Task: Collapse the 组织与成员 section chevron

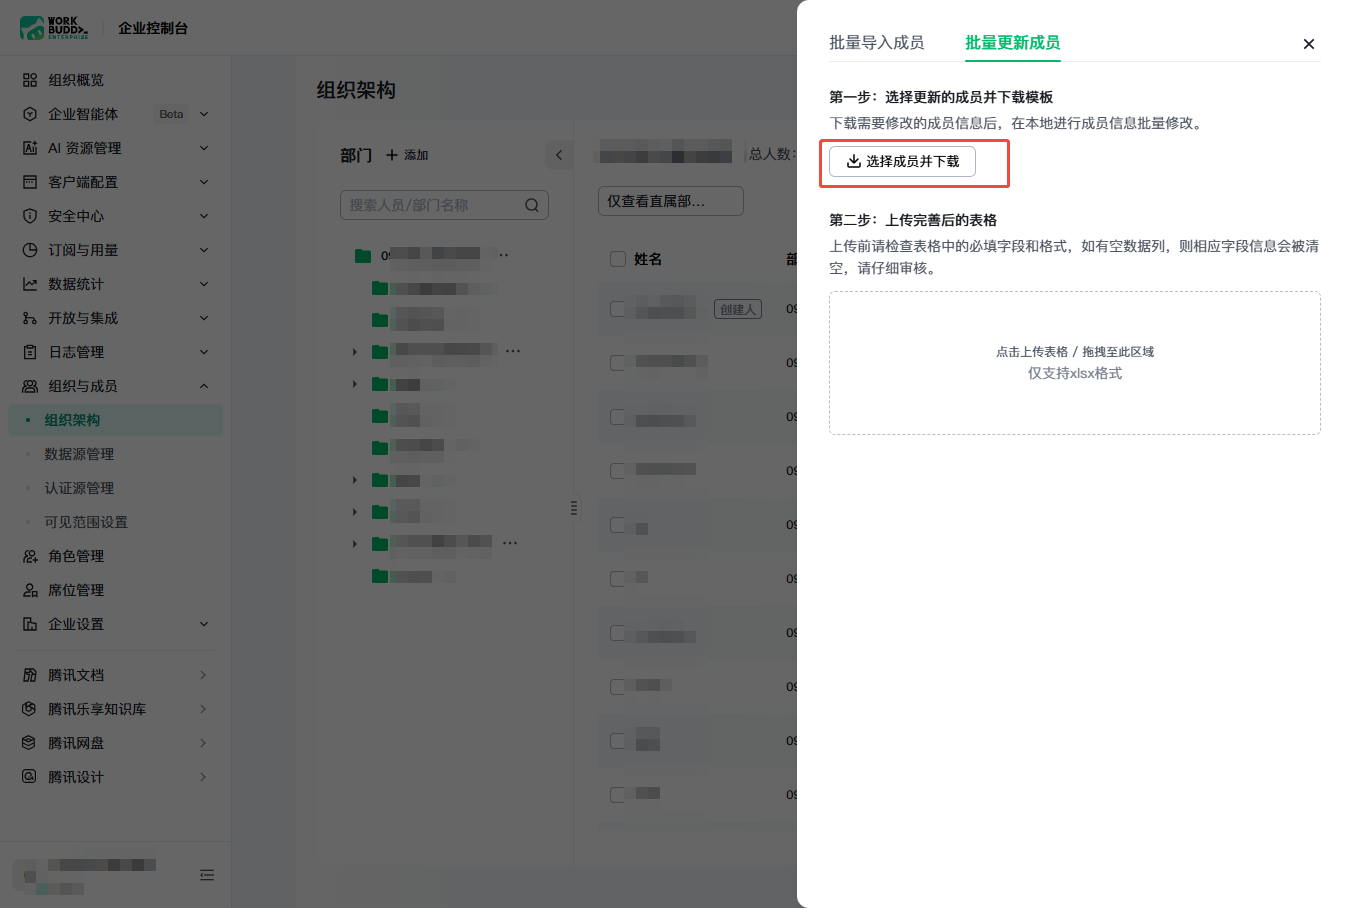Action: (204, 386)
